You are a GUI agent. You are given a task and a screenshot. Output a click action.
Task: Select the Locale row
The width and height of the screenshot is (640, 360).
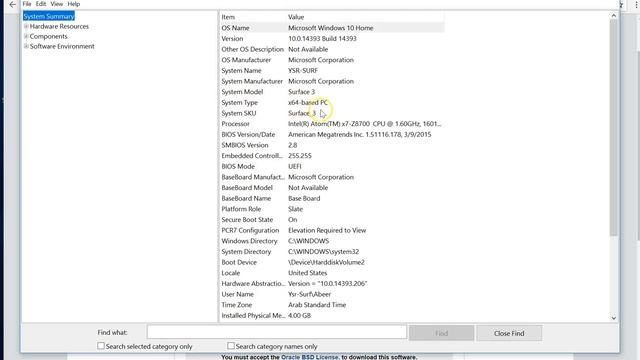click(332, 273)
